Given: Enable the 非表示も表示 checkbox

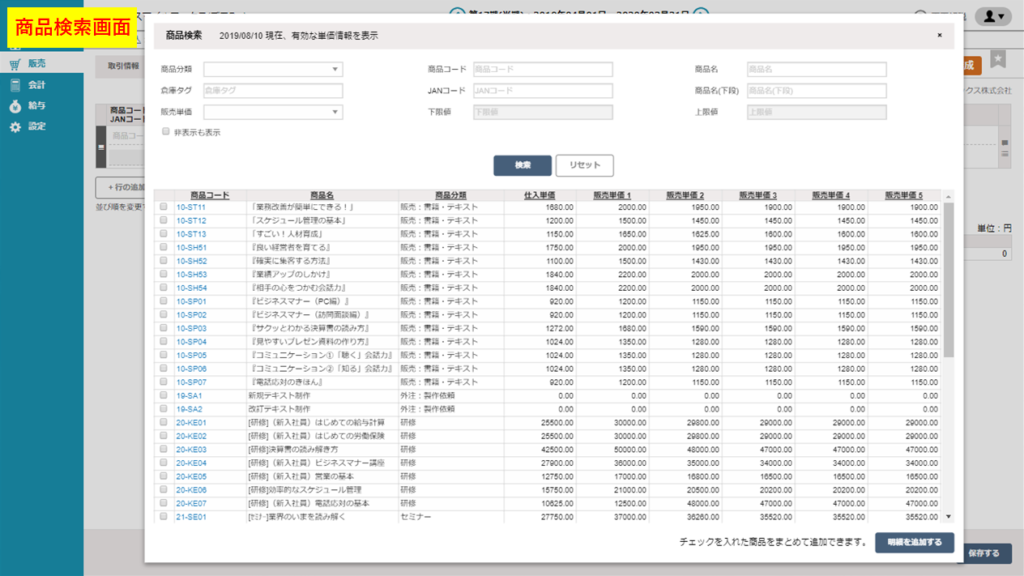Looking at the screenshot, I should [165, 132].
